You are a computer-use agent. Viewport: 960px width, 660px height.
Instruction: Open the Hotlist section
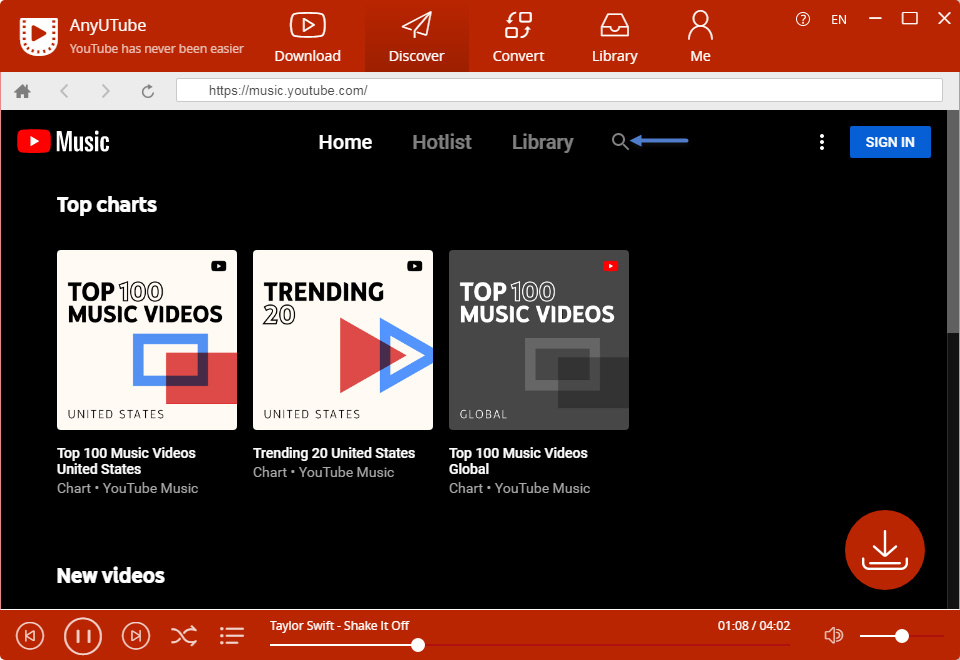pos(441,142)
